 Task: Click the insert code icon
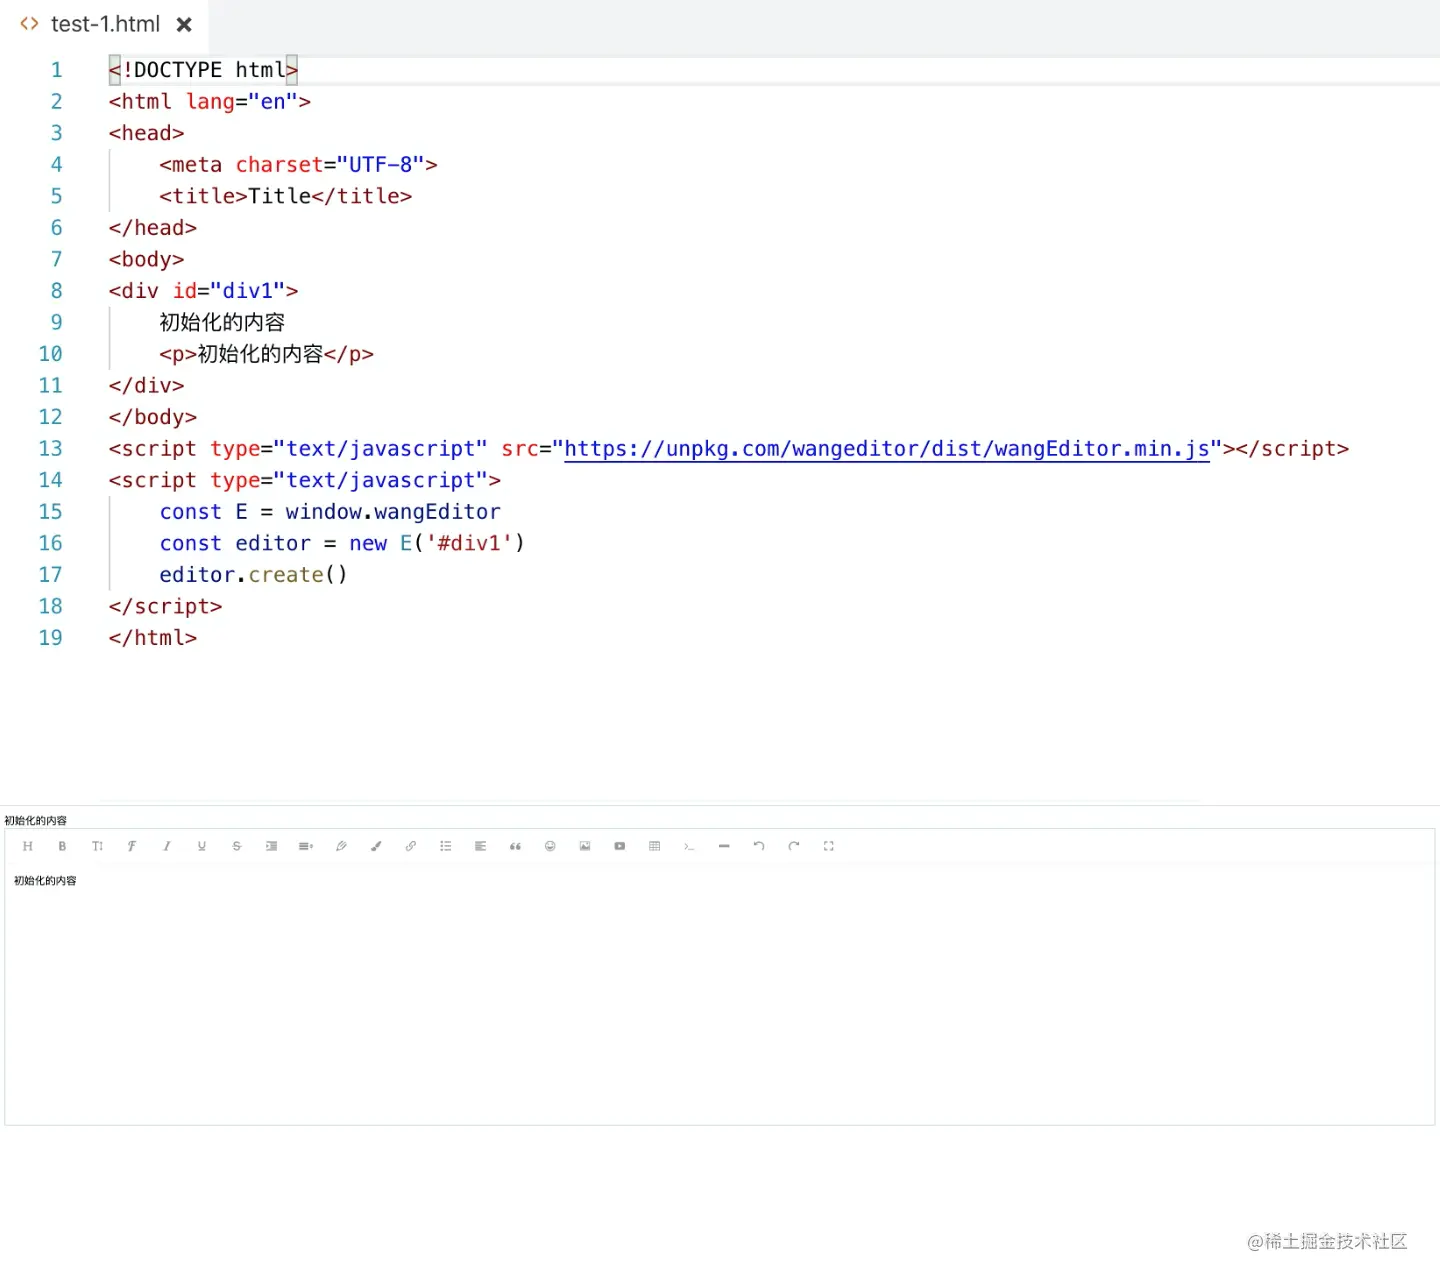[x=689, y=846]
